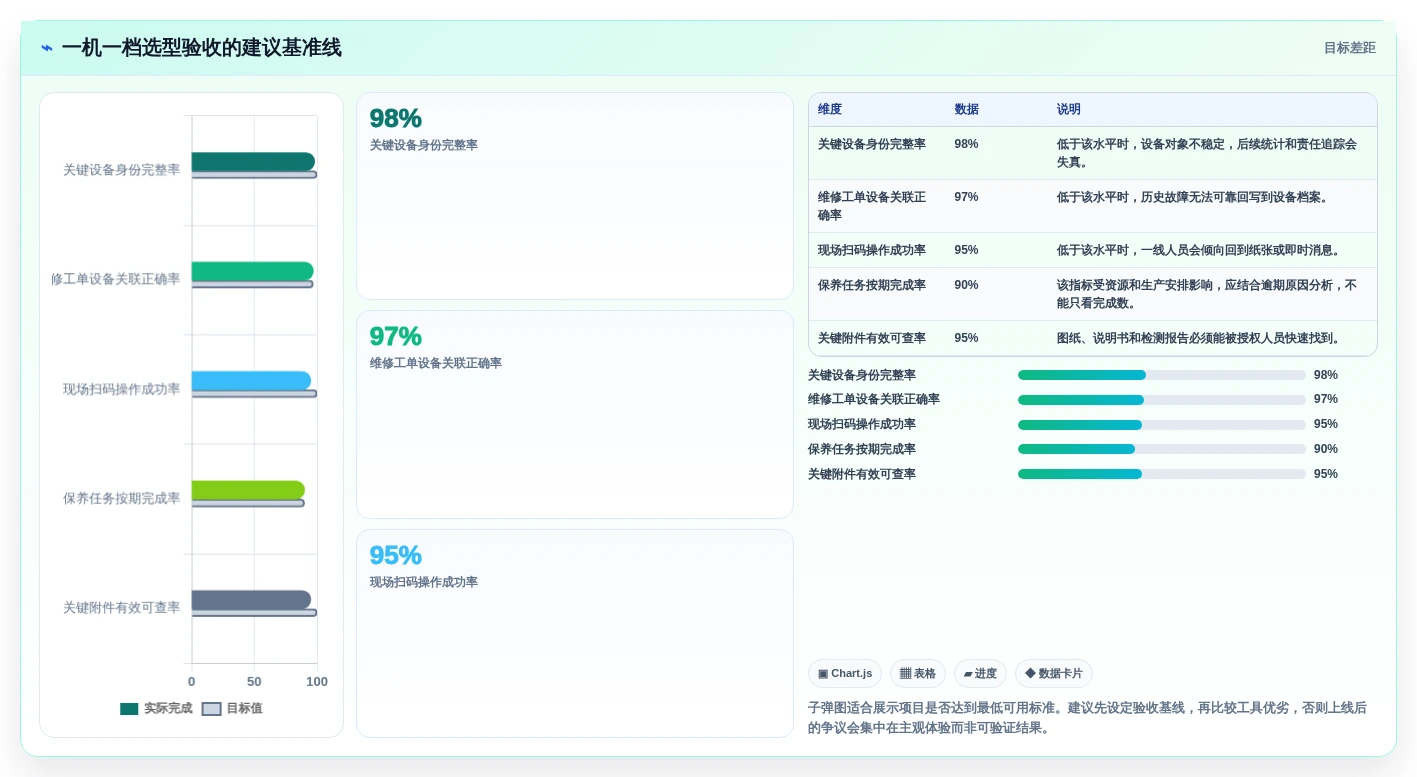This screenshot has width=1417, height=777.
Task: Open the 98% 关键设备身份完整率 card
Action: click(575, 196)
